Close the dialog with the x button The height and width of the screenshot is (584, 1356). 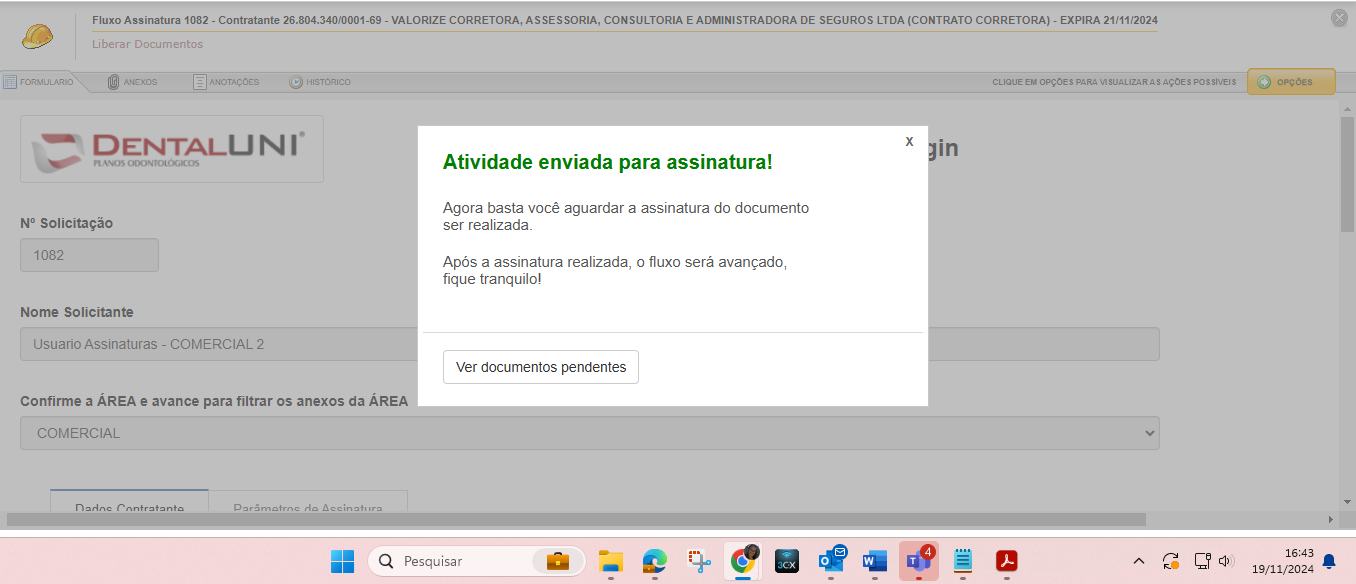tap(909, 142)
